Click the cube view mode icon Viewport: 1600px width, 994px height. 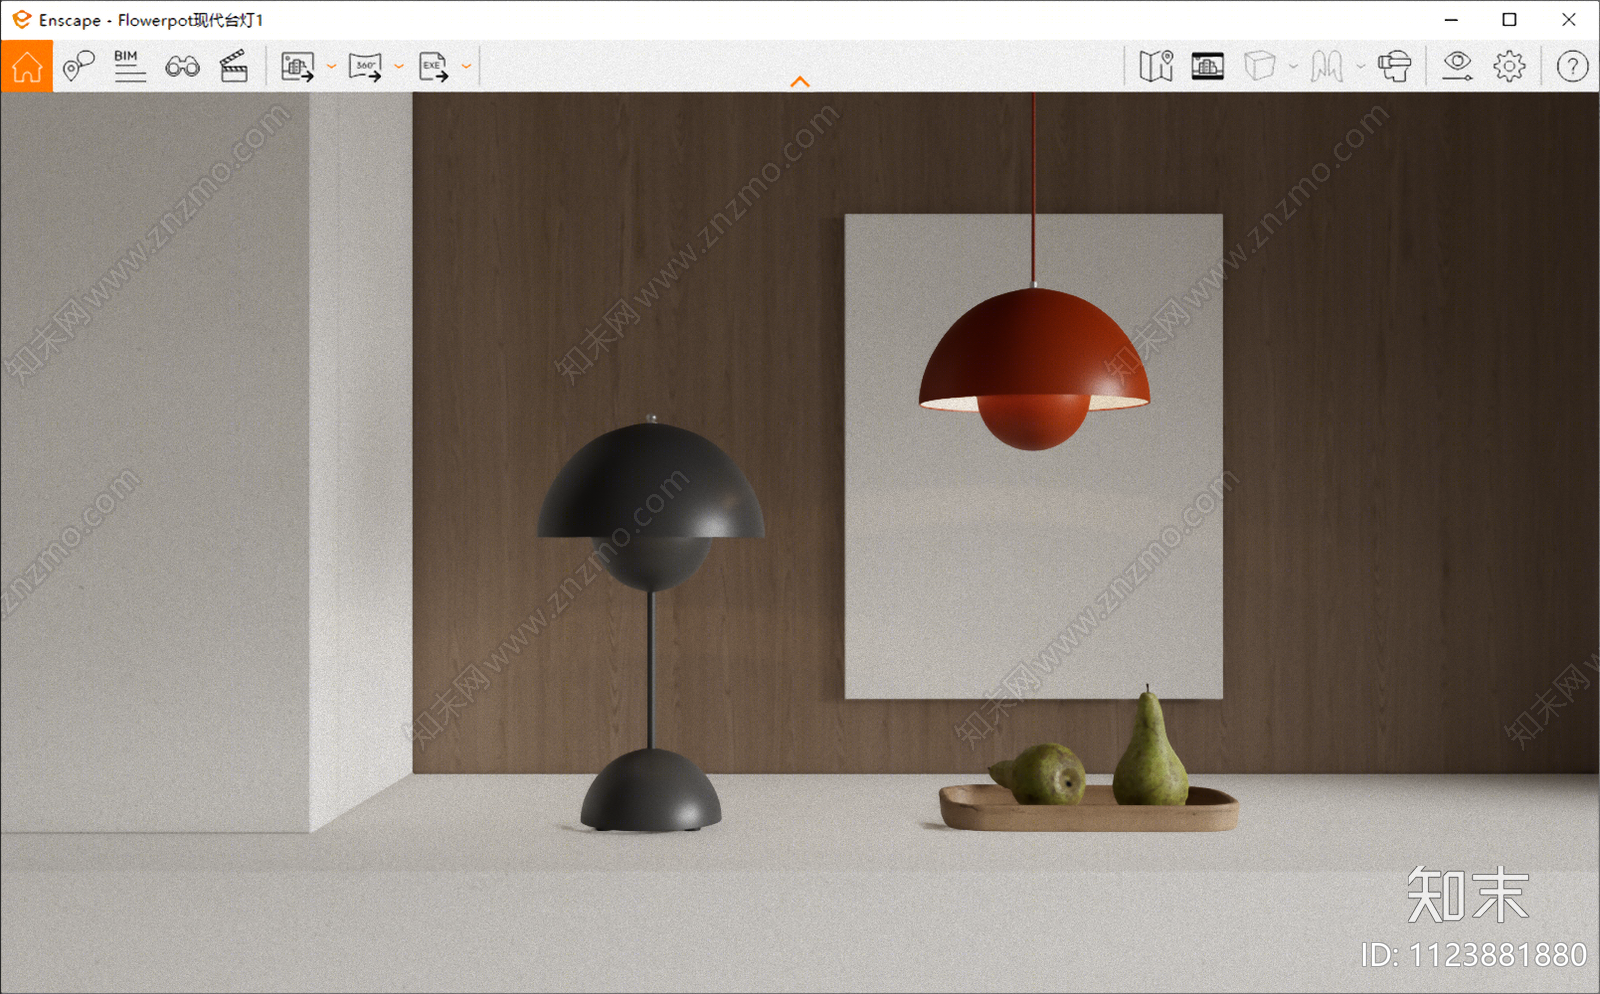[1260, 67]
